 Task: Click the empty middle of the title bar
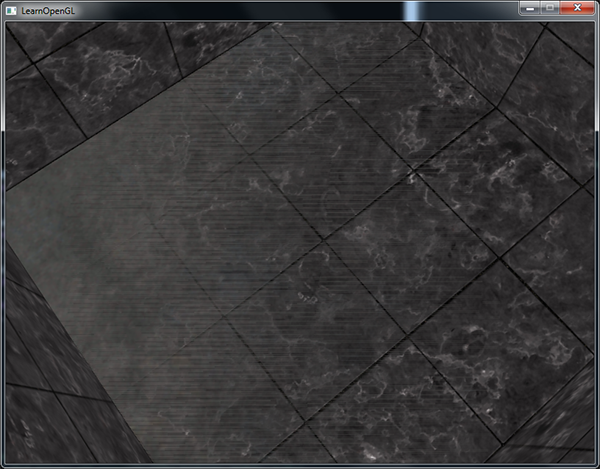coord(250,10)
